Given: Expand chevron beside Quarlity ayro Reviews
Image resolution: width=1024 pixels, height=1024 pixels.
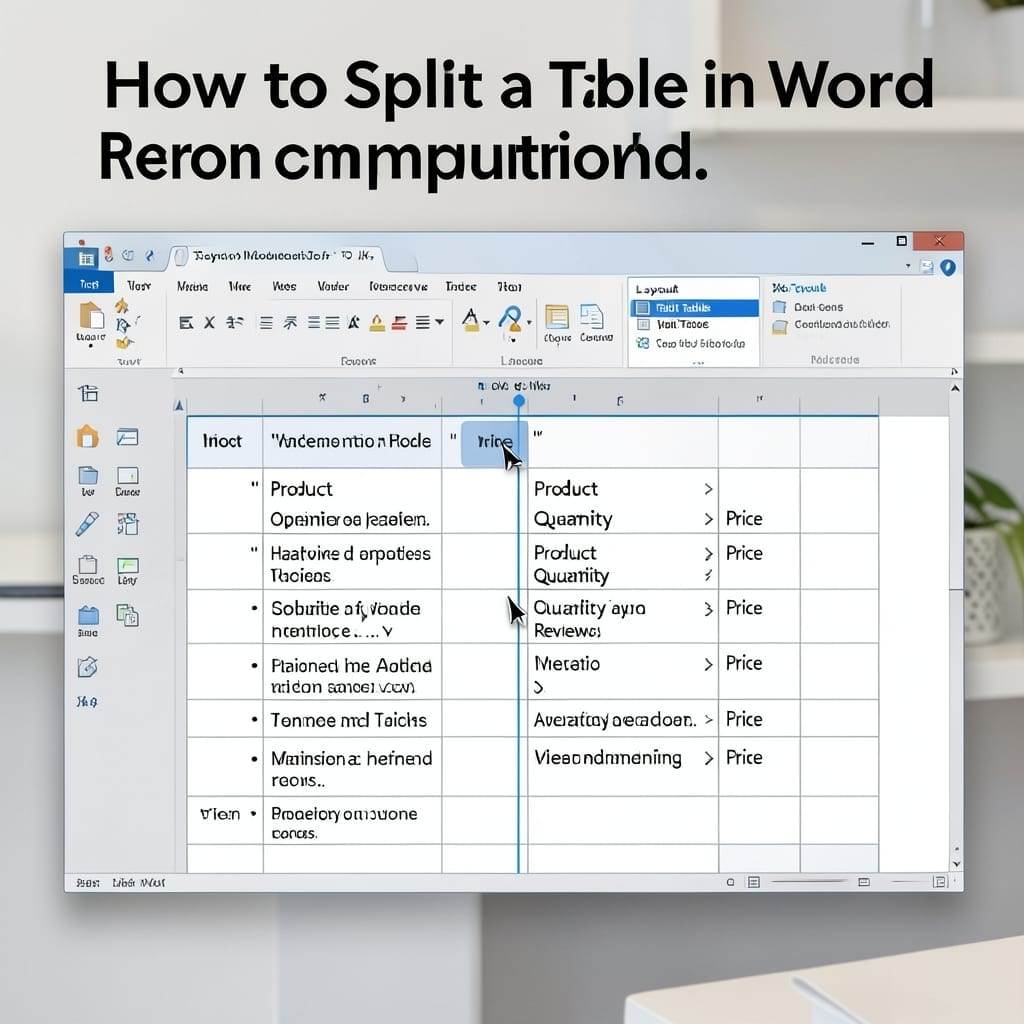Looking at the screenshot, I should [x=709, y=609].
